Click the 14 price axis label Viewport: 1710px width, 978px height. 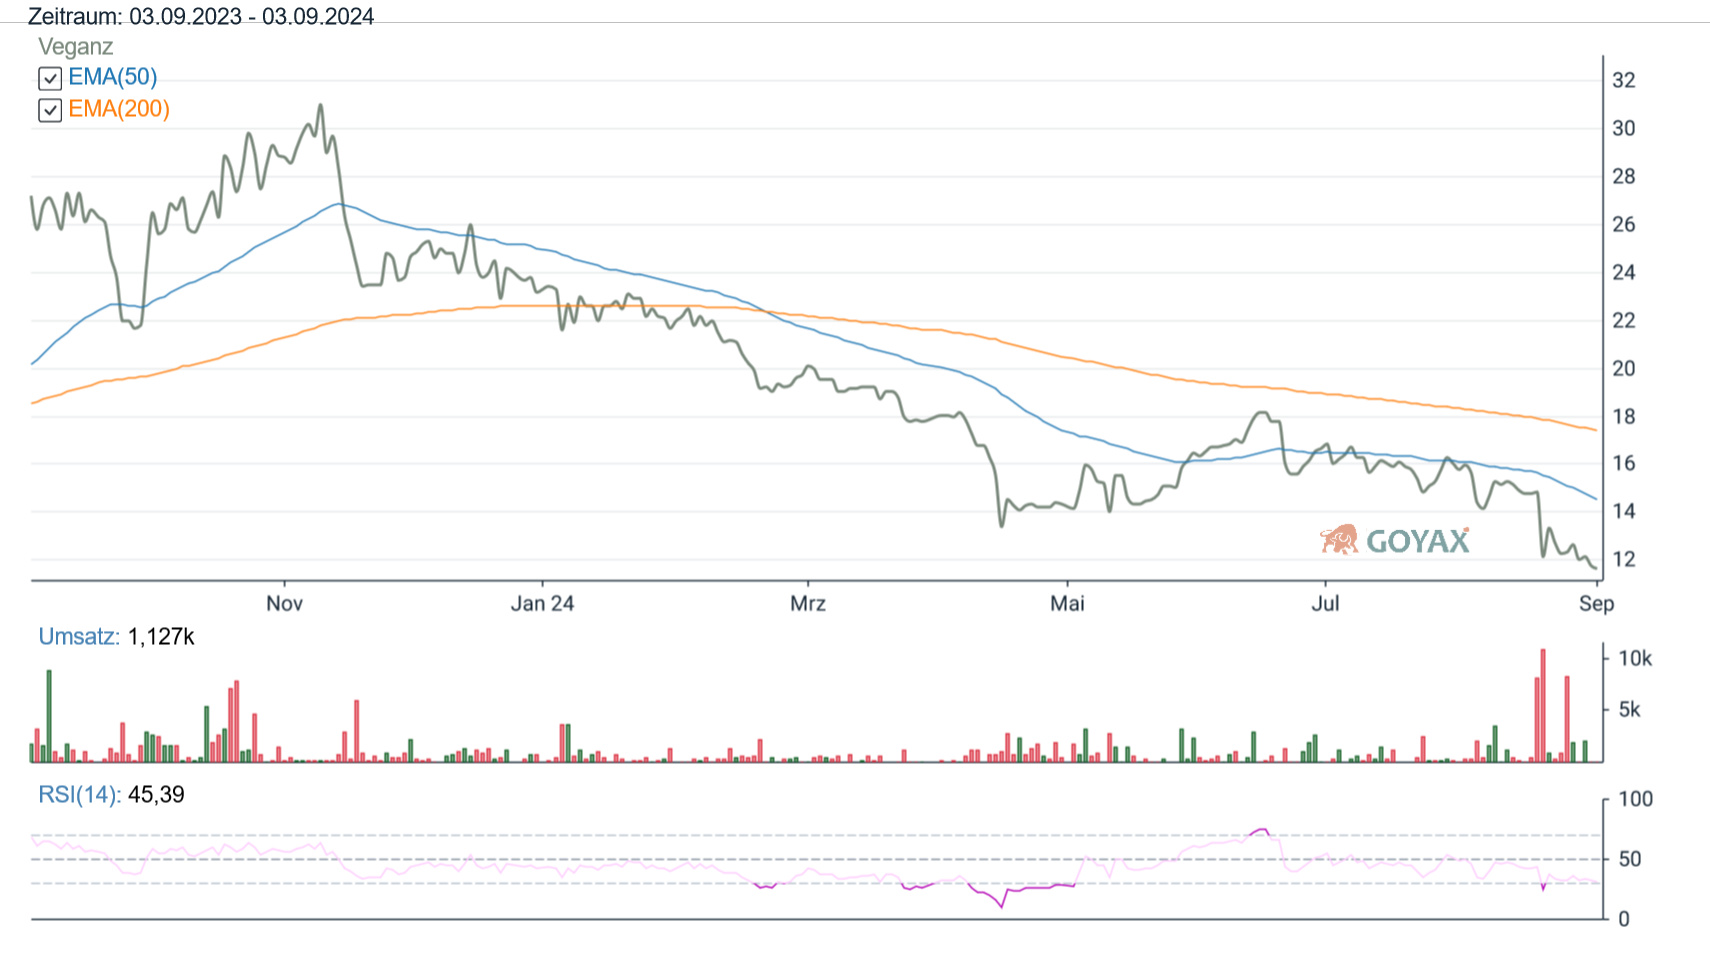click(1623, 512)
